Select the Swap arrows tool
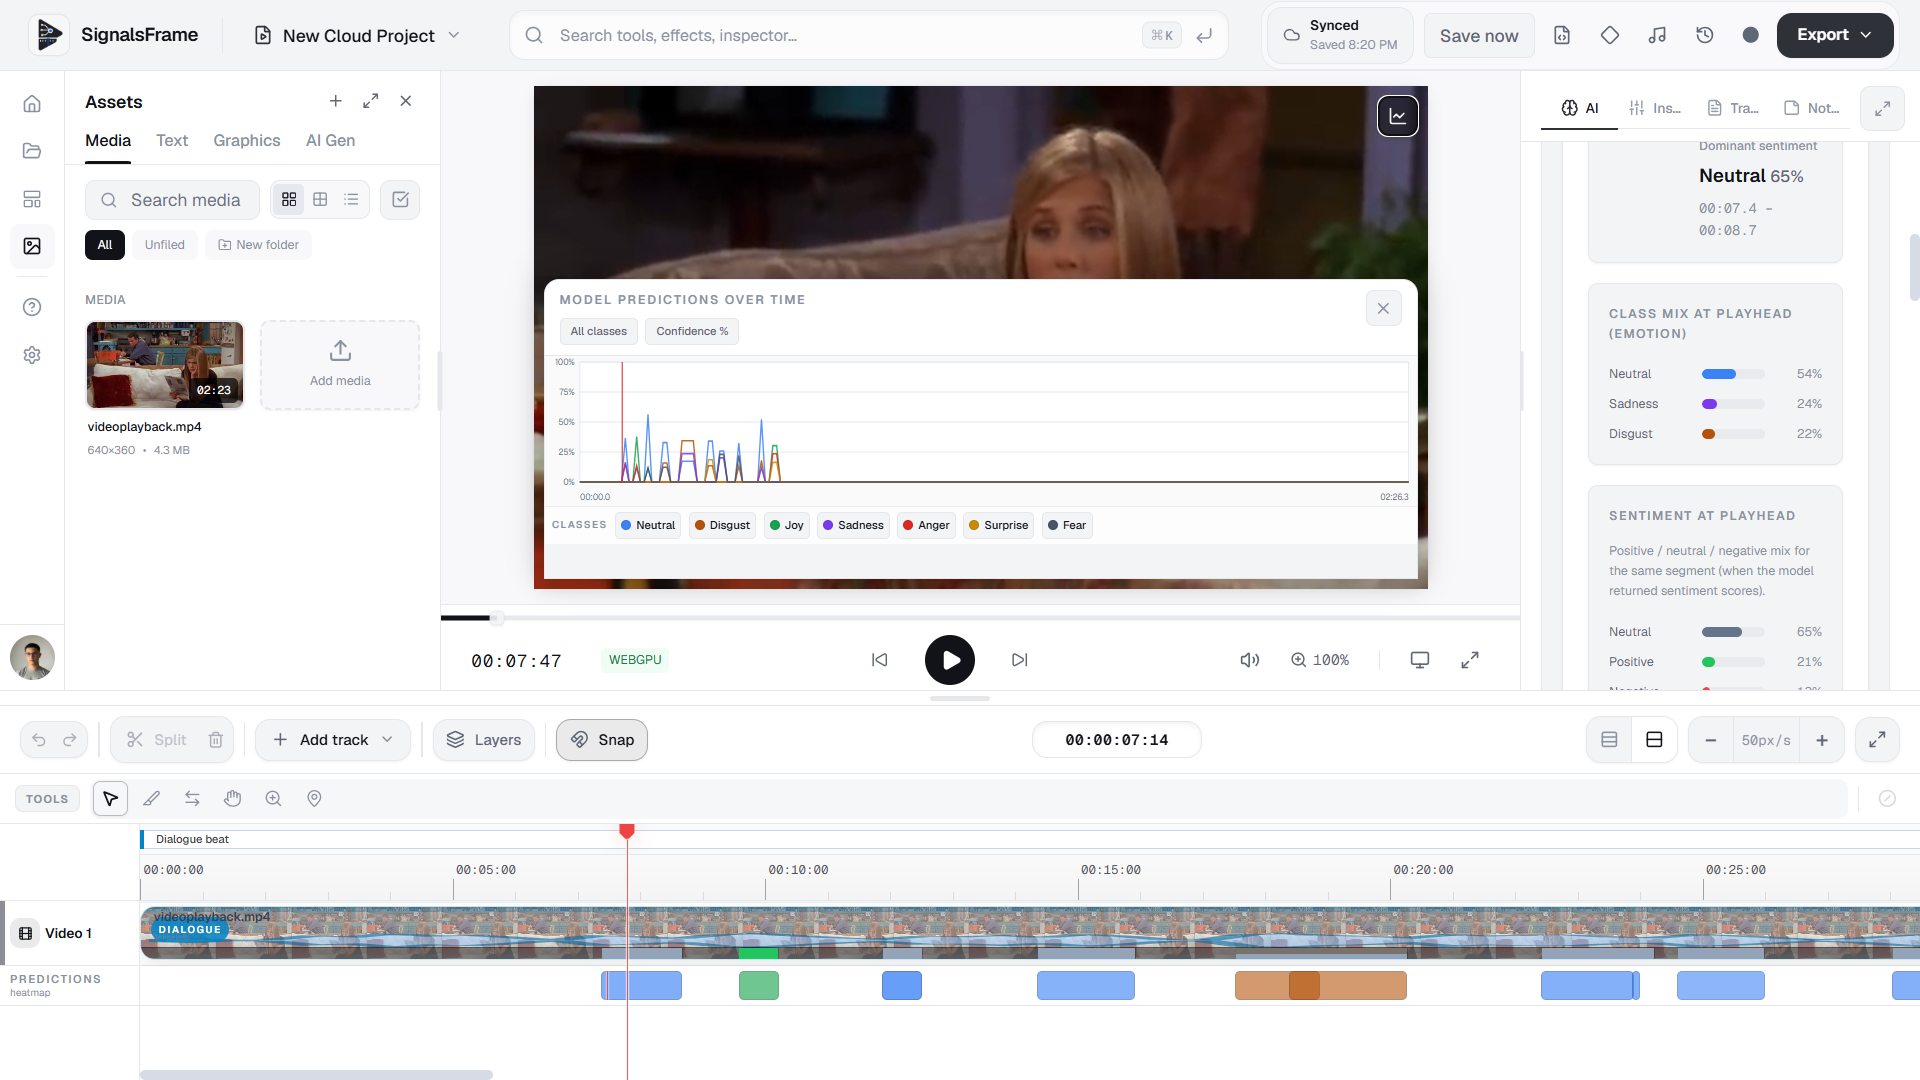 [x=192, y=798]
